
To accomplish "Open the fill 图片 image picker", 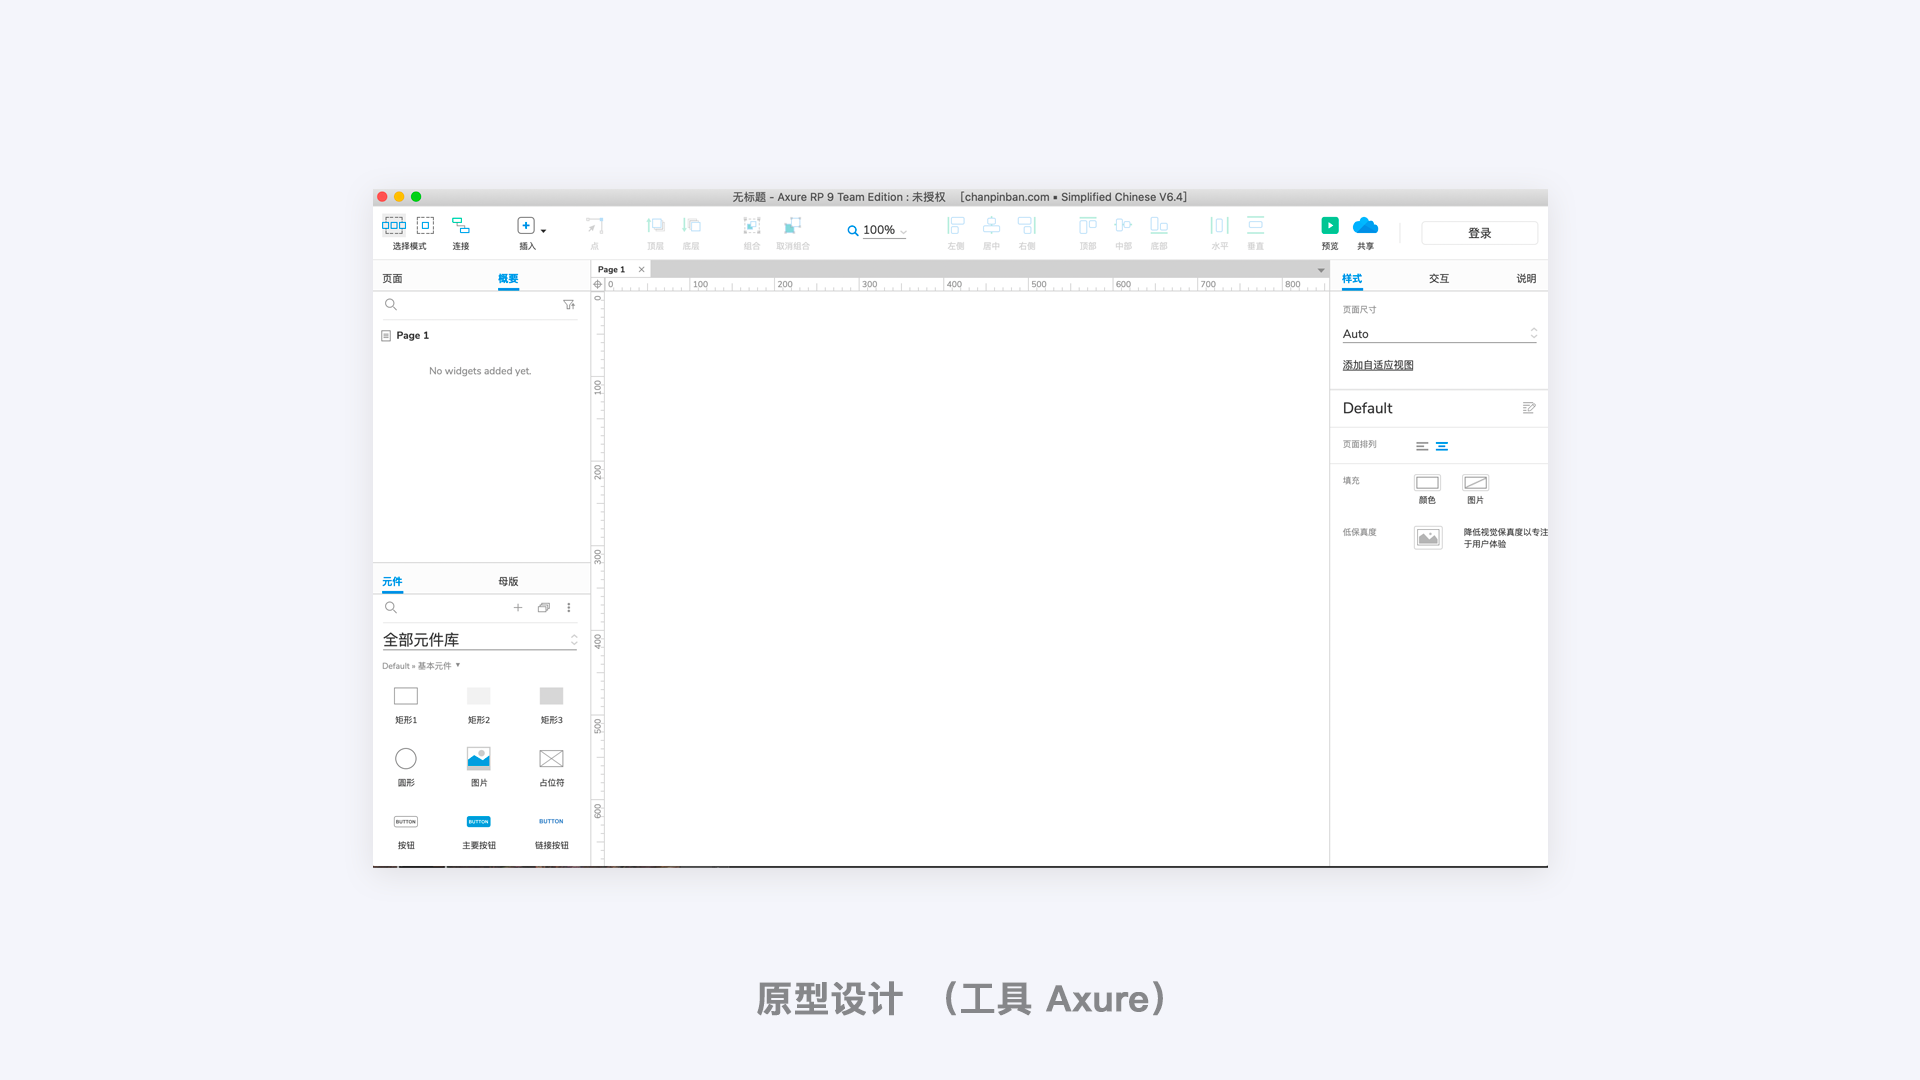I will [1476, 483].
